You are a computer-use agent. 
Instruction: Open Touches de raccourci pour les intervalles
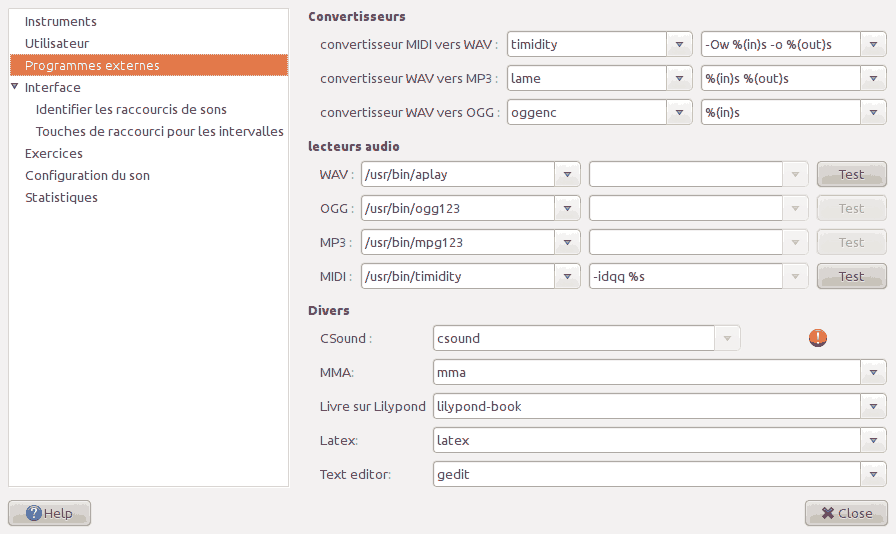pyautogui.click(x=159, y=131)
